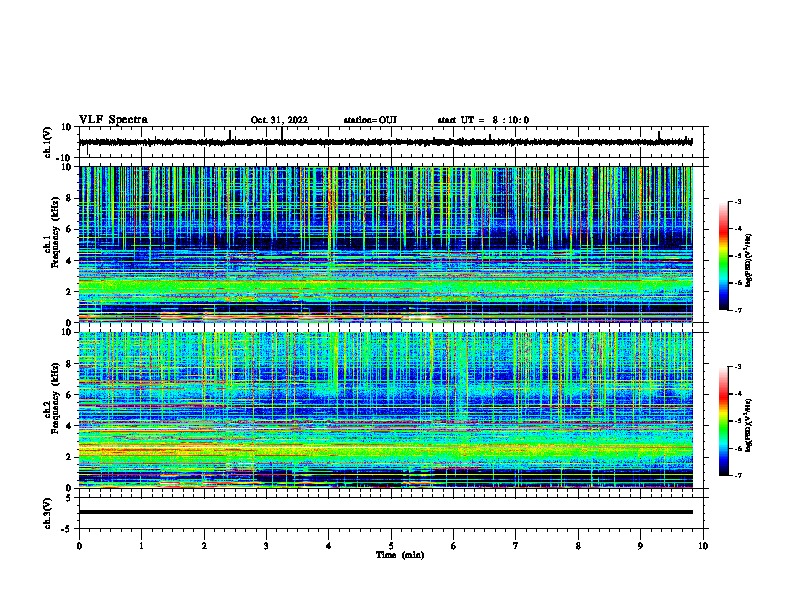Click the "ch.1(V)" waveform axis label
This screenshot has height=612, width=792.
click(x=48, y=142)
